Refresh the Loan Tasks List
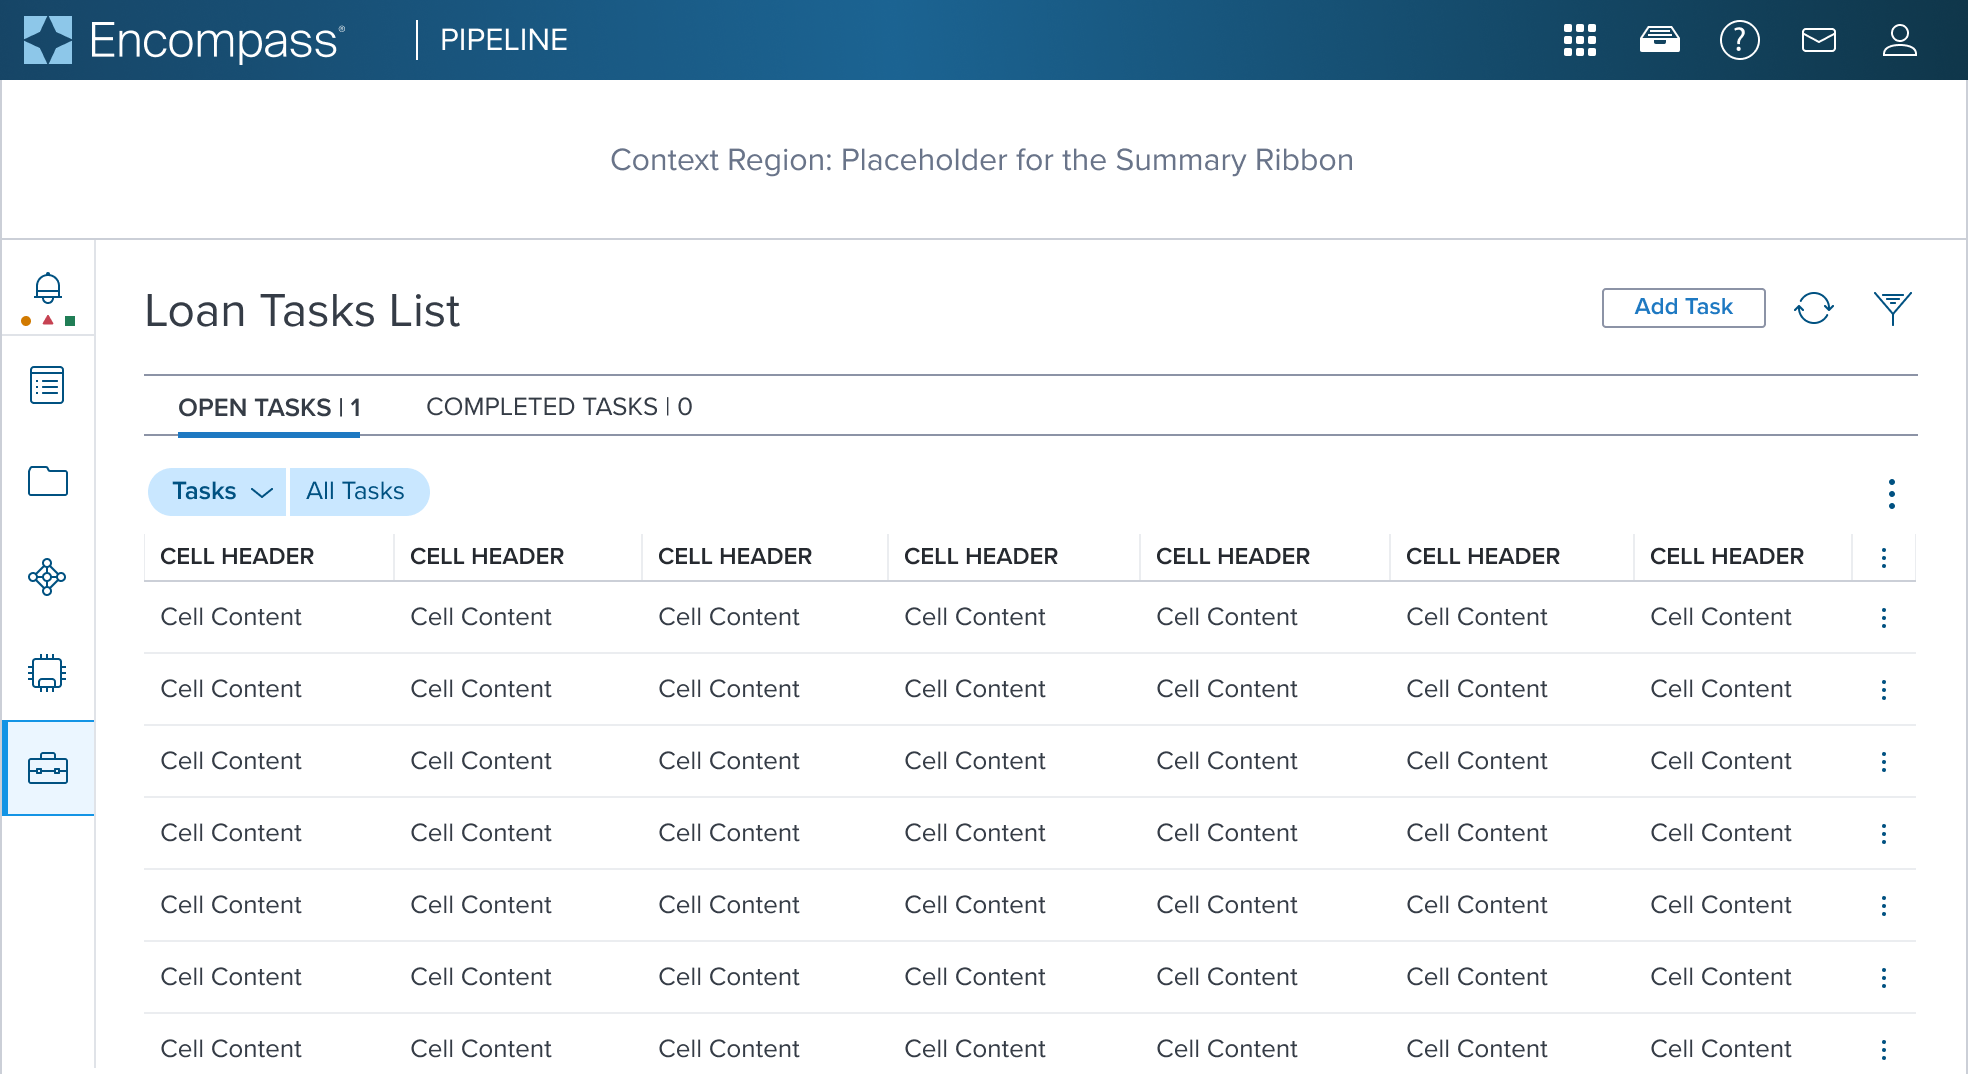This screenshot has width=1968, height=1074. (x=1814, y=308)
